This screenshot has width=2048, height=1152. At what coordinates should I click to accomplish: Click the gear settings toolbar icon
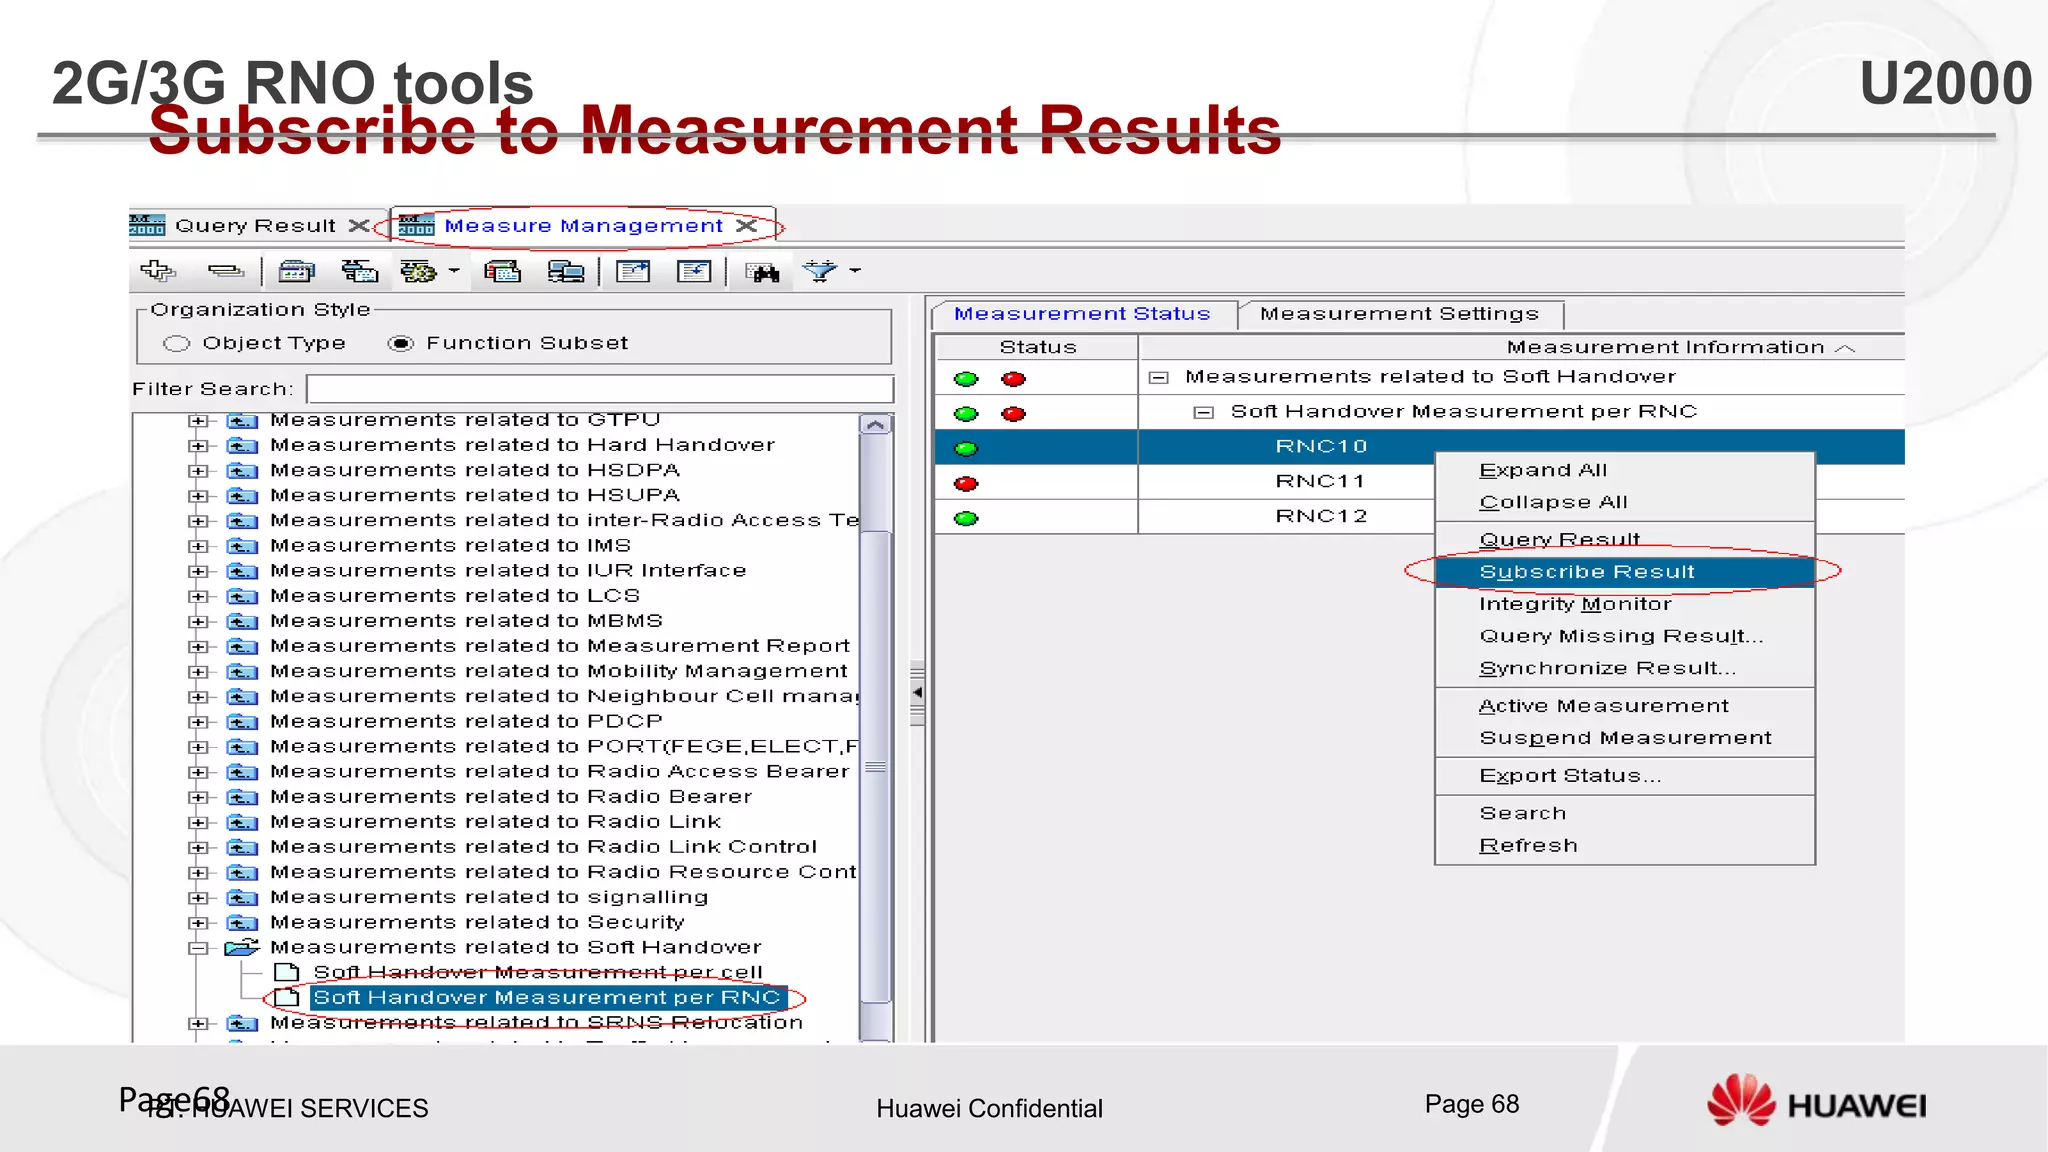[418, 270]
